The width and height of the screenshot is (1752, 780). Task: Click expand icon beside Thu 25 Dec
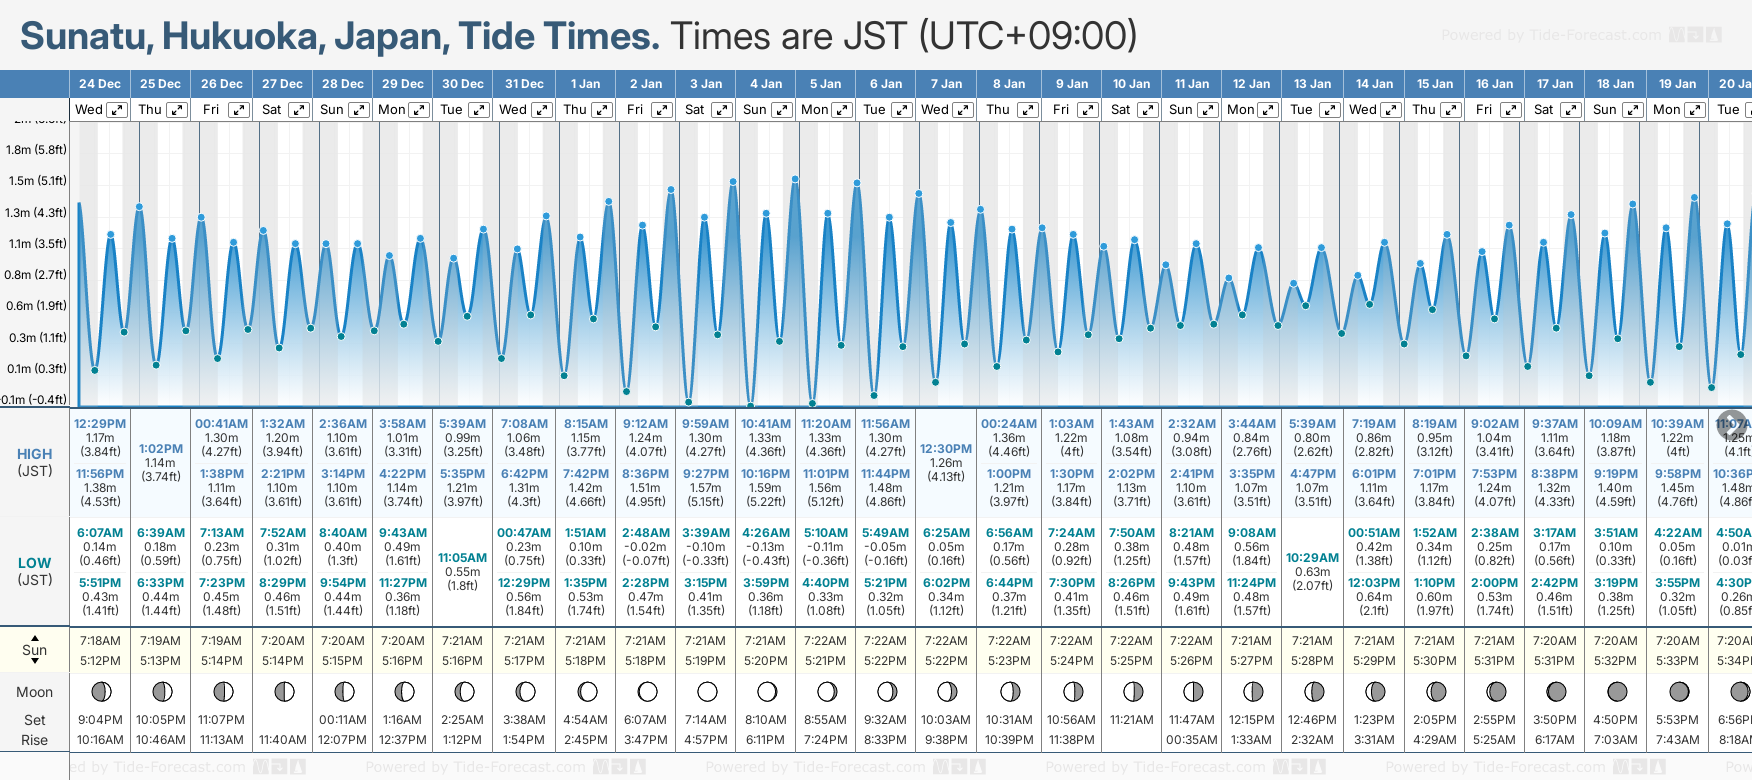(177, 110)
